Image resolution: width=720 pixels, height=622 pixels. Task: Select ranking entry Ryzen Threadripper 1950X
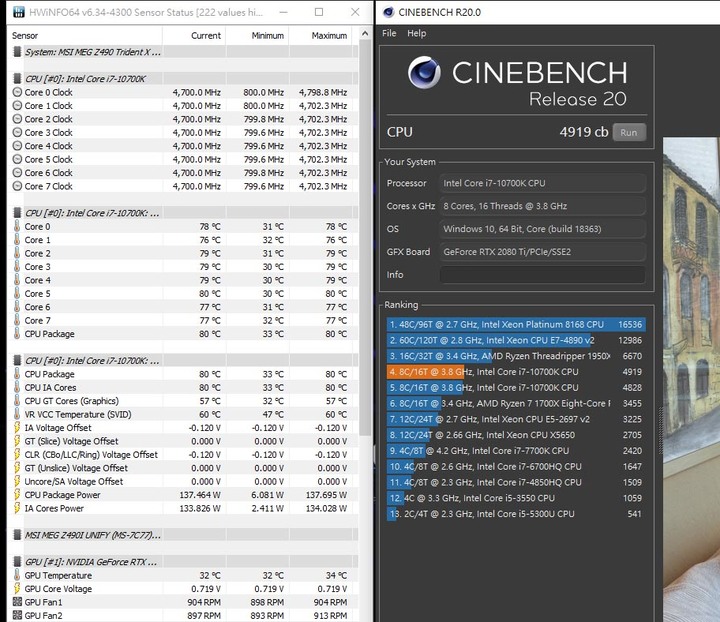(x=516, y=356)
